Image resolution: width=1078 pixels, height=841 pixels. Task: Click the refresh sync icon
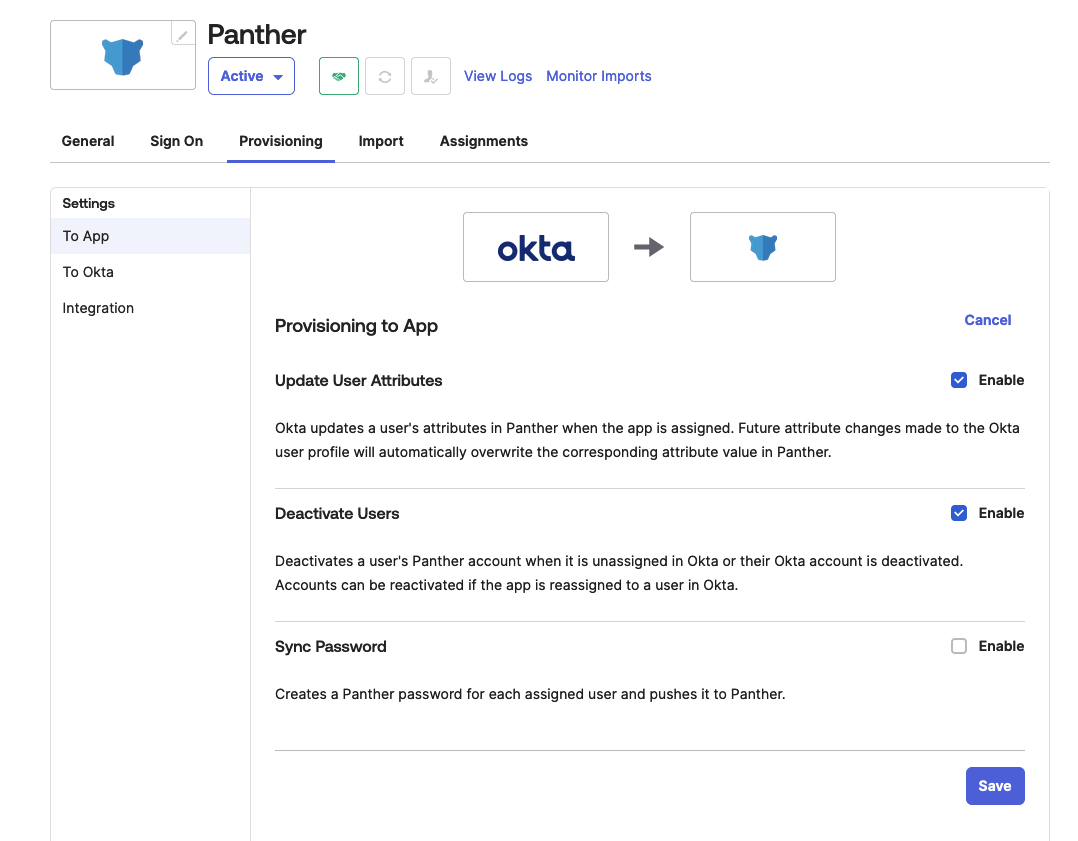384,76
